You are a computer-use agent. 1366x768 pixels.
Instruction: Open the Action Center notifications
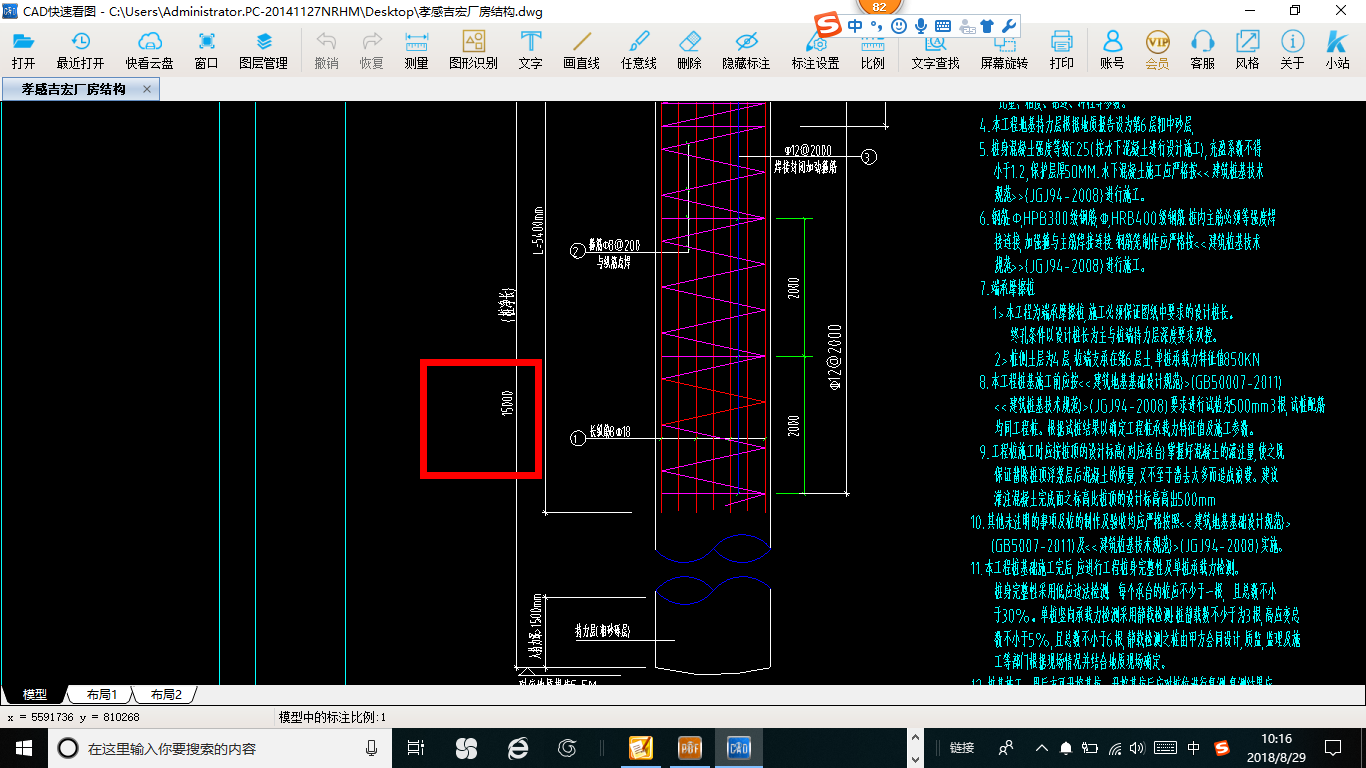click(1333, 747)
